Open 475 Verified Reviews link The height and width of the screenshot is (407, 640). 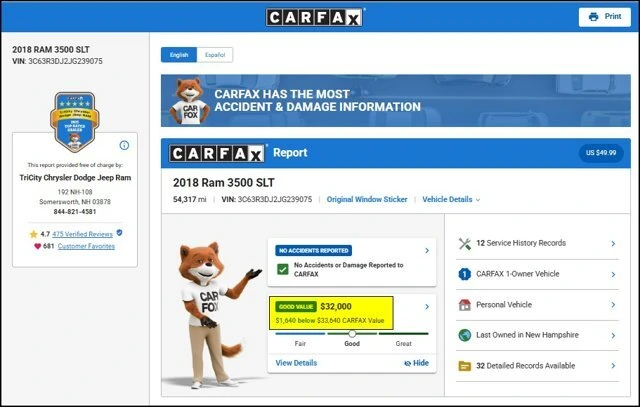[x=82, y=234]
